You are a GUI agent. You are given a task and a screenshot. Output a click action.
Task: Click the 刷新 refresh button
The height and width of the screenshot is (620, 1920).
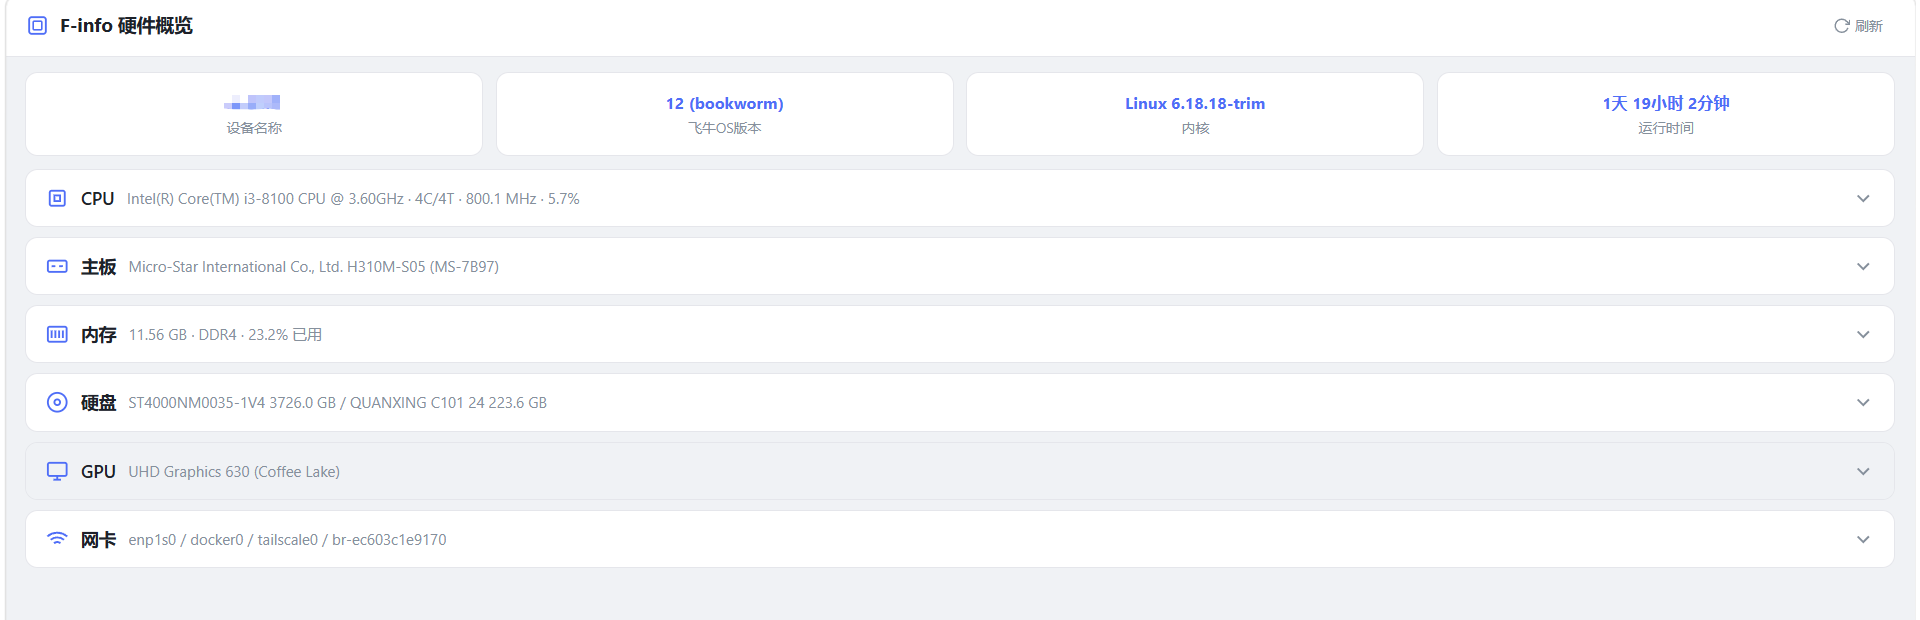click(x=1858, y=26)
